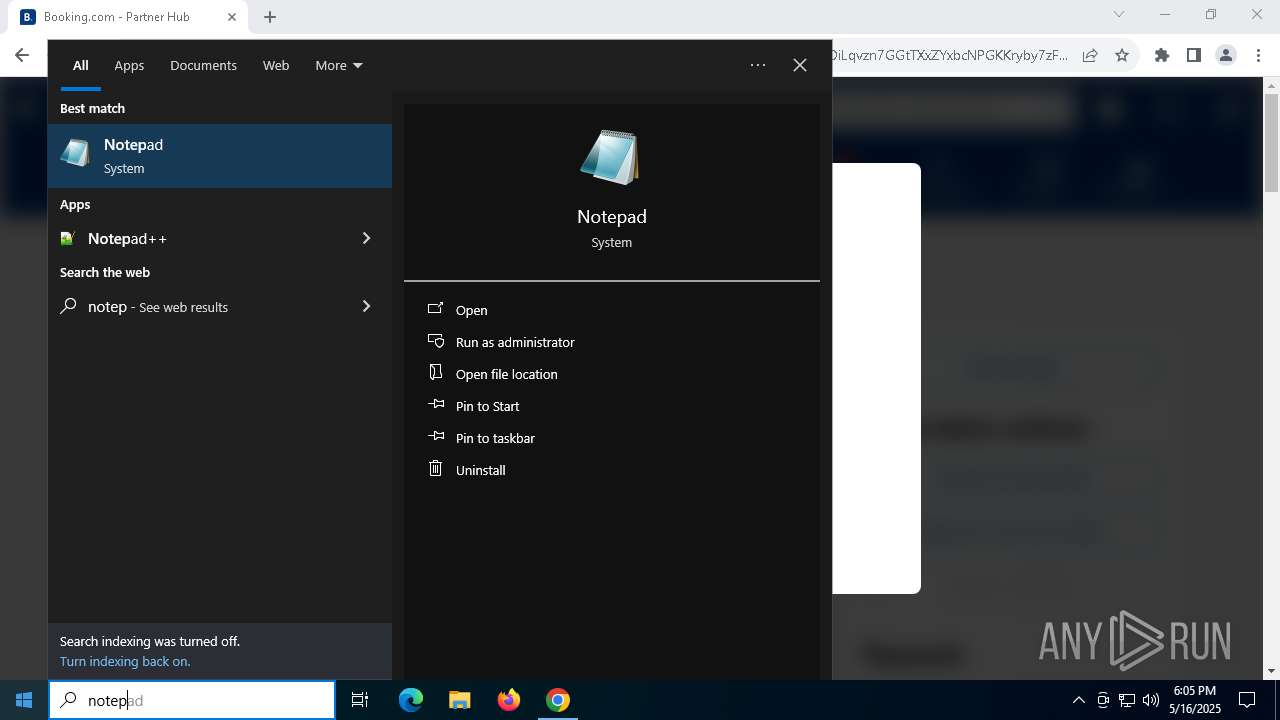The width and height of the screenshot is (1280, 720).
Task: Click the notep See web results entry
Action: [220, 306]
